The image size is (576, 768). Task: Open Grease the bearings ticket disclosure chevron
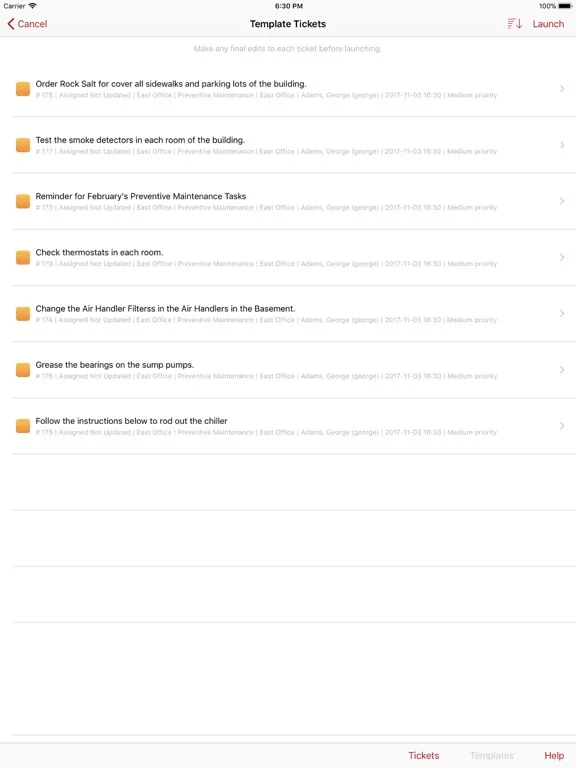pyautogui.click(x=562, y=370)
